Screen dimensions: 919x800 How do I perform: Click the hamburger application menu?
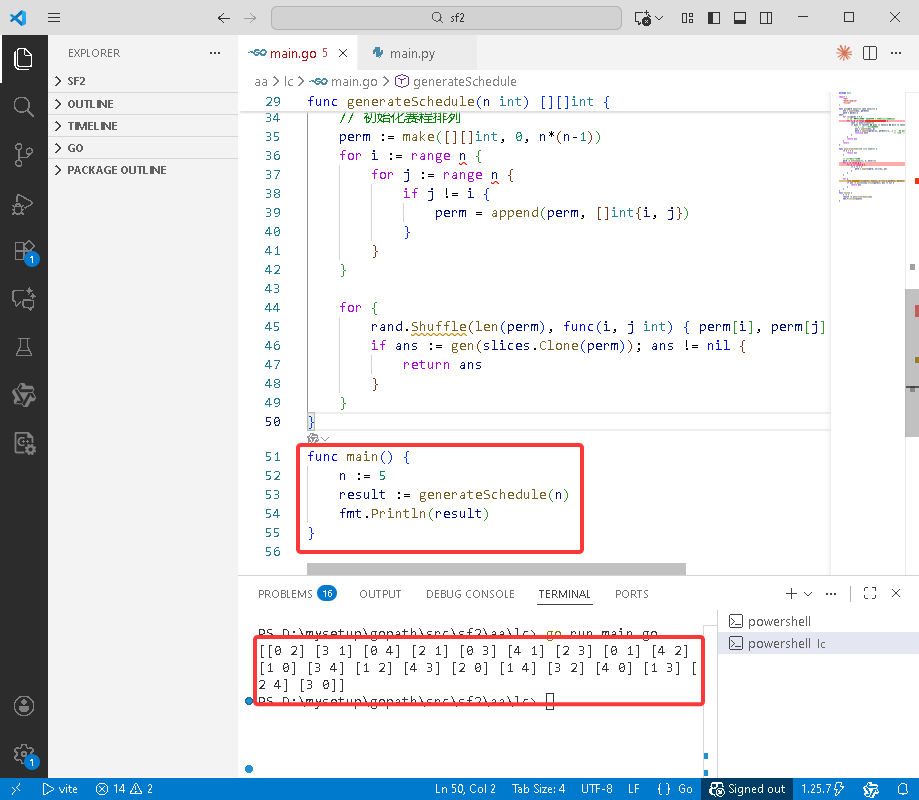pyautogui.click(x=54, y=18)
